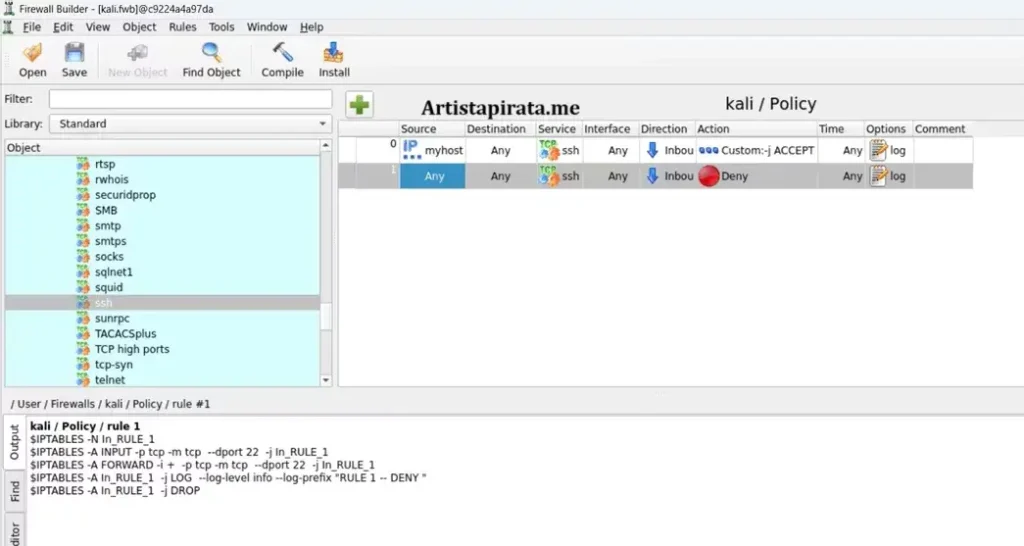The width and height of the screenshot is (1024, 546).
Task: Select rwhois in the object tree
Action: click(x=112, y=180)
